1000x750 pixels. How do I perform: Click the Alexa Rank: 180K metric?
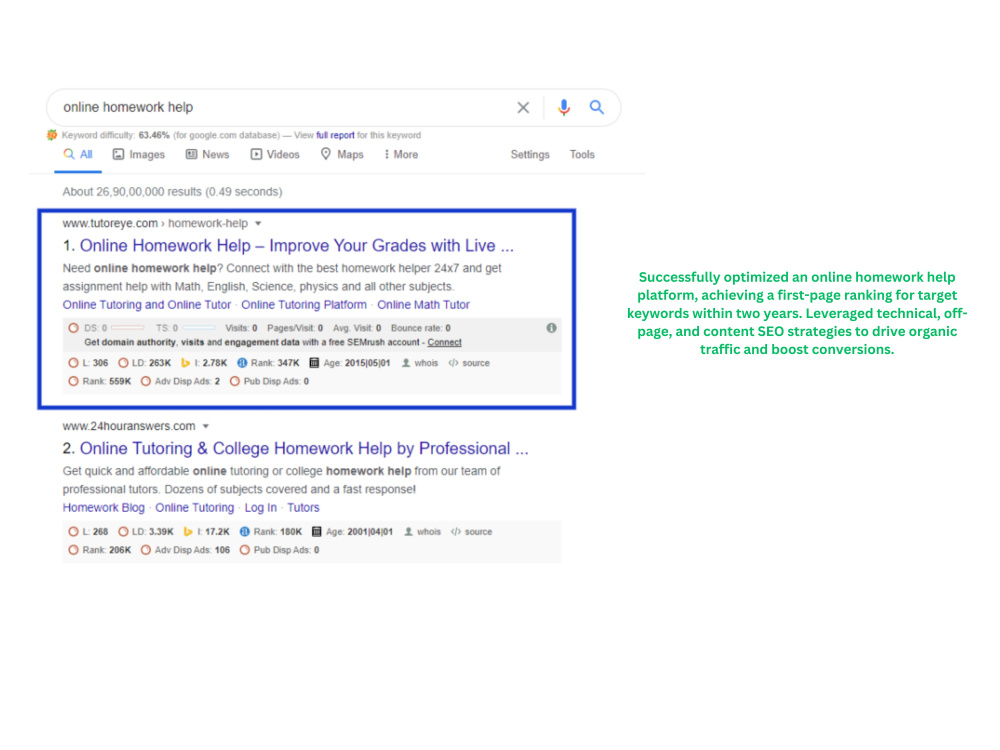coord(271,532)
